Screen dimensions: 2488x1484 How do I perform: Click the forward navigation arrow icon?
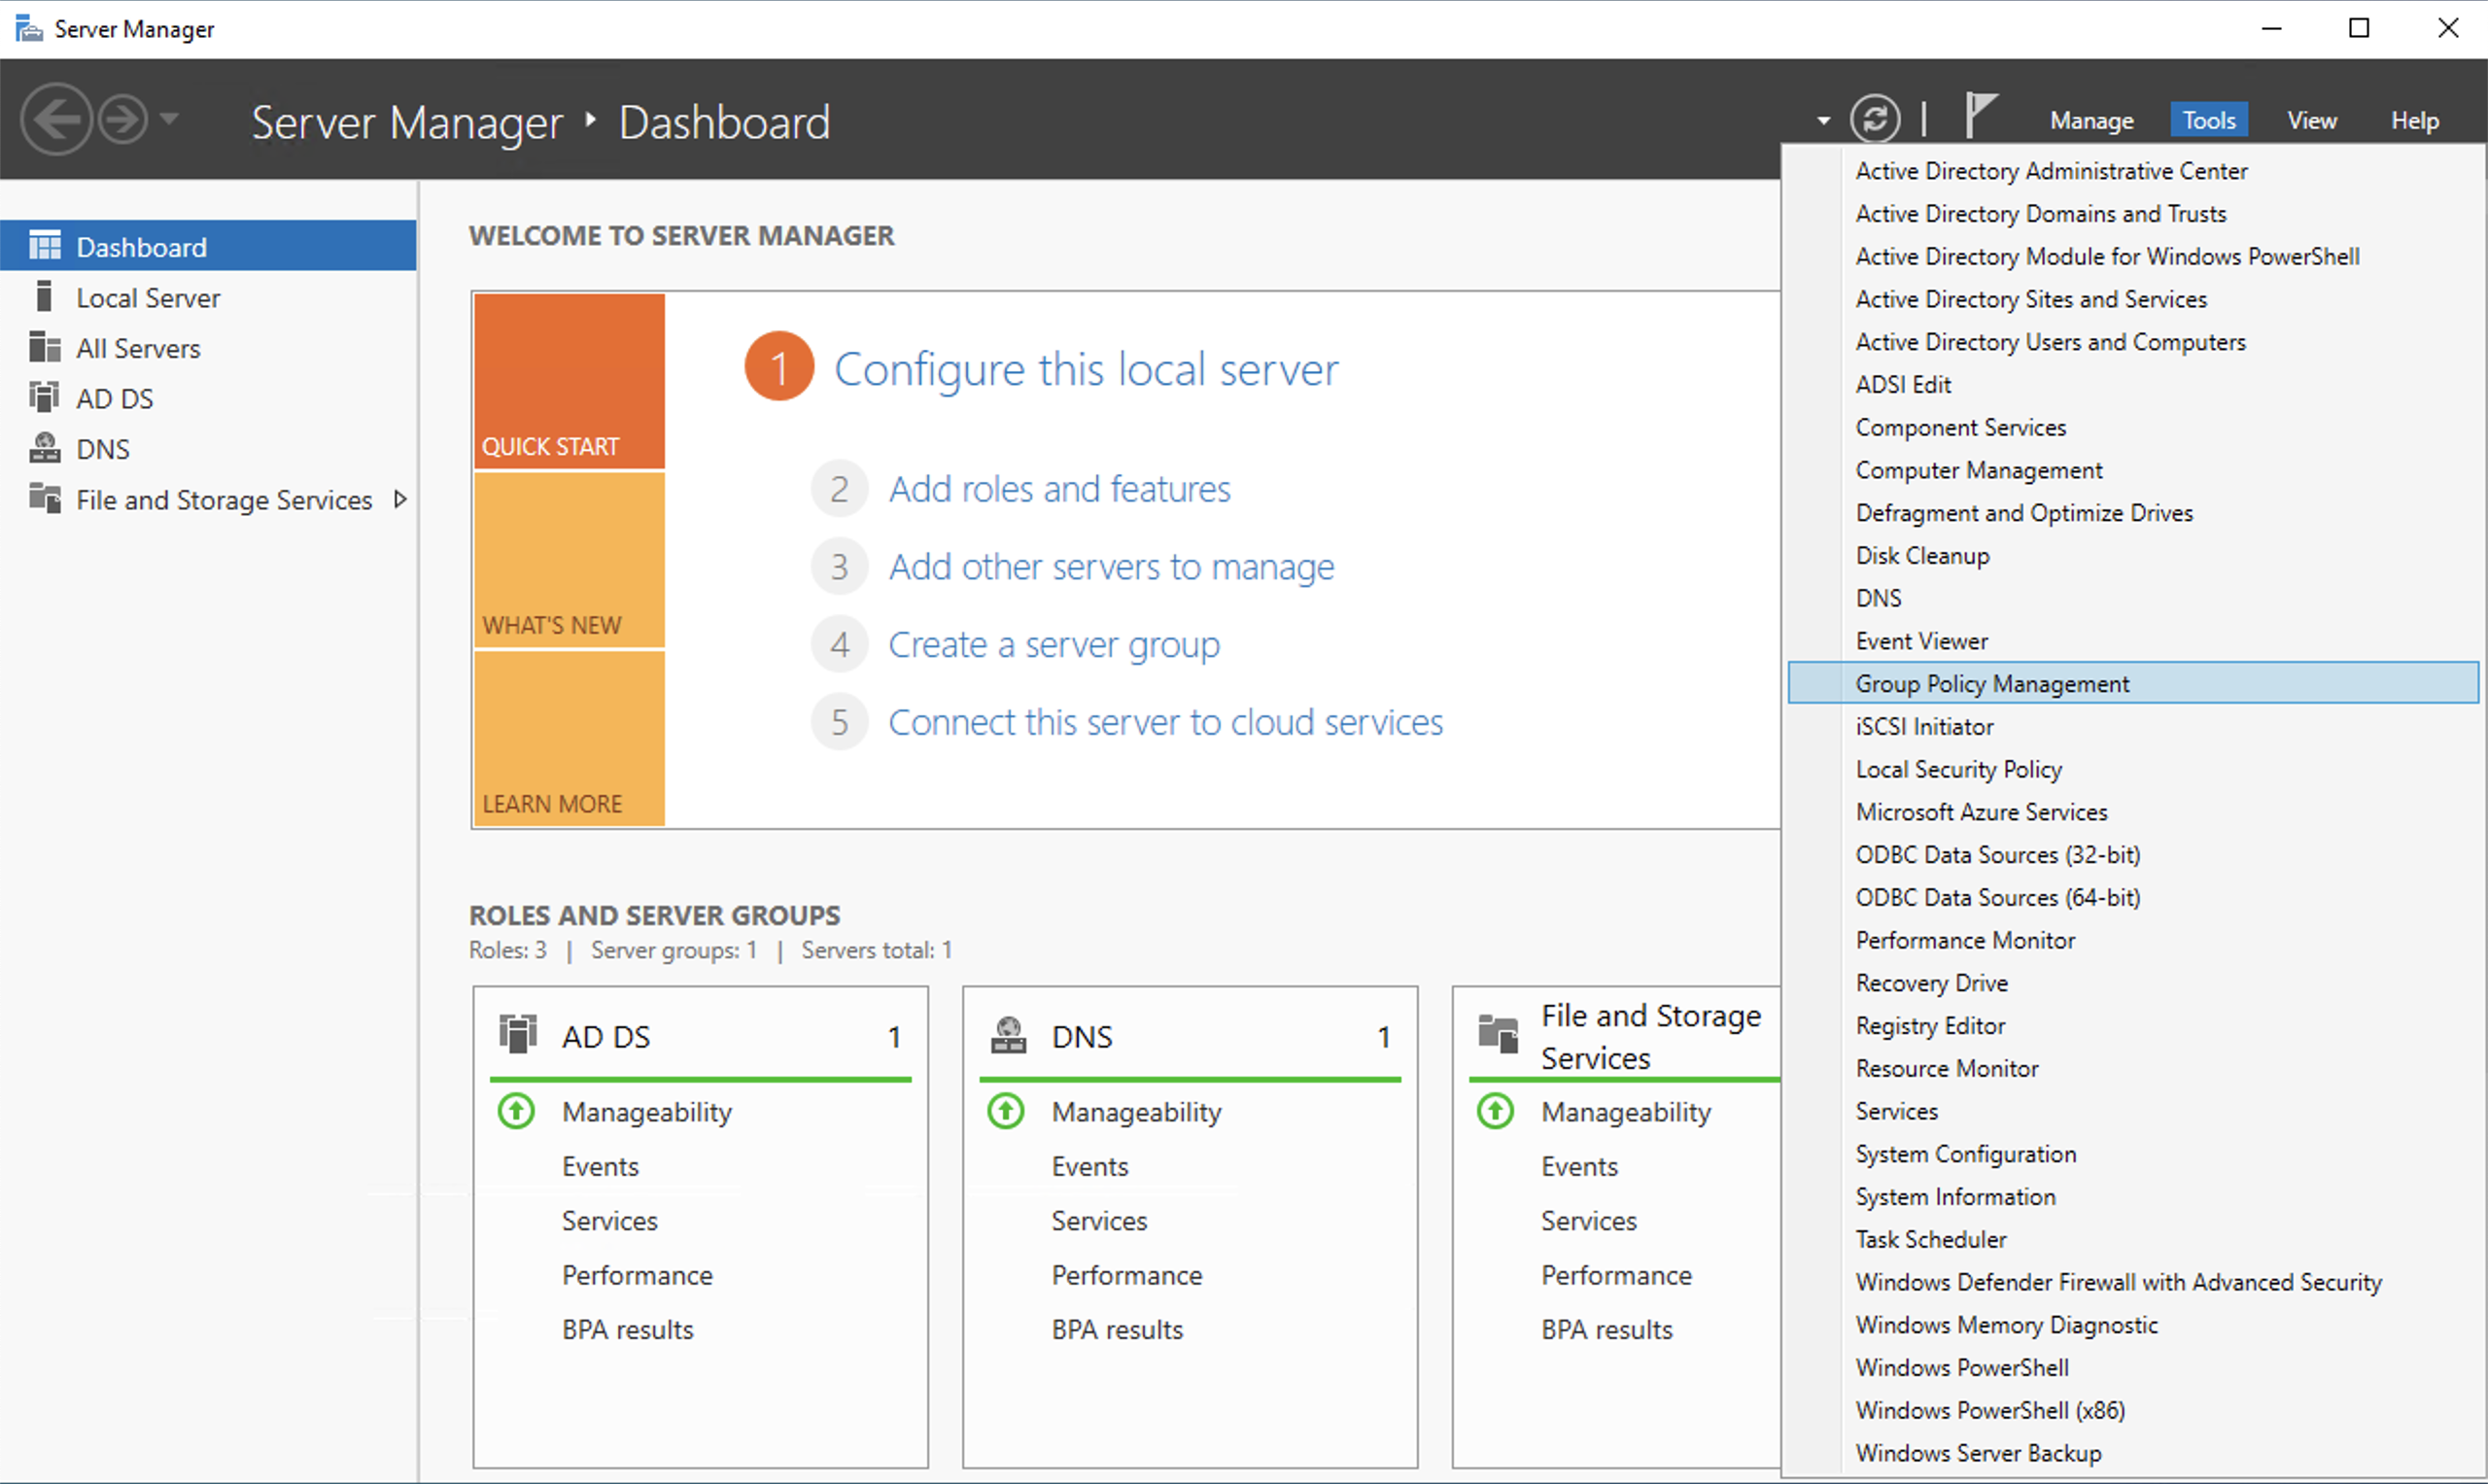coord(124,120)
